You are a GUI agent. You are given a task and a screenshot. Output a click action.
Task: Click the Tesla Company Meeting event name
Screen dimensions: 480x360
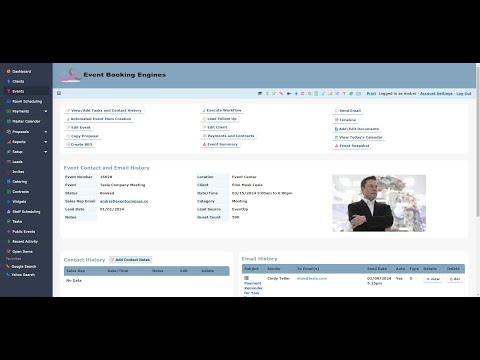click(x=122, y=185)
